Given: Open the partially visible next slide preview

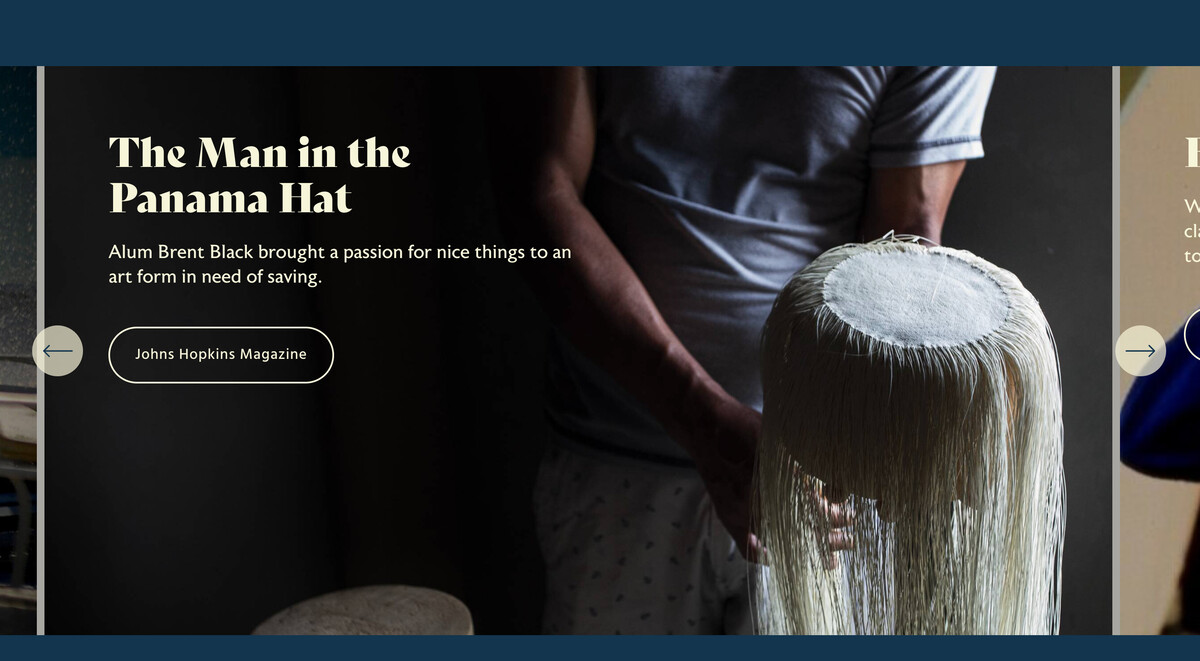Looking at the screenshot, I should pyautogui.click(x=1160, y=350).
